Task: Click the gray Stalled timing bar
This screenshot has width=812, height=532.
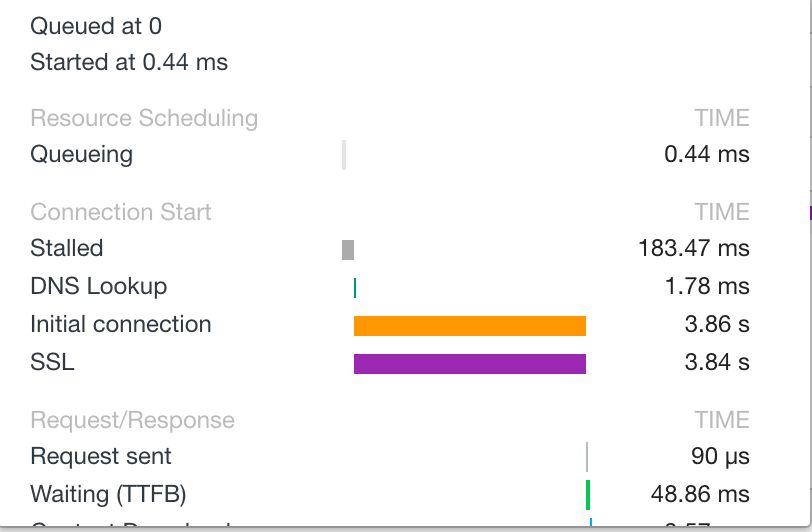Action: coord(348,250)
